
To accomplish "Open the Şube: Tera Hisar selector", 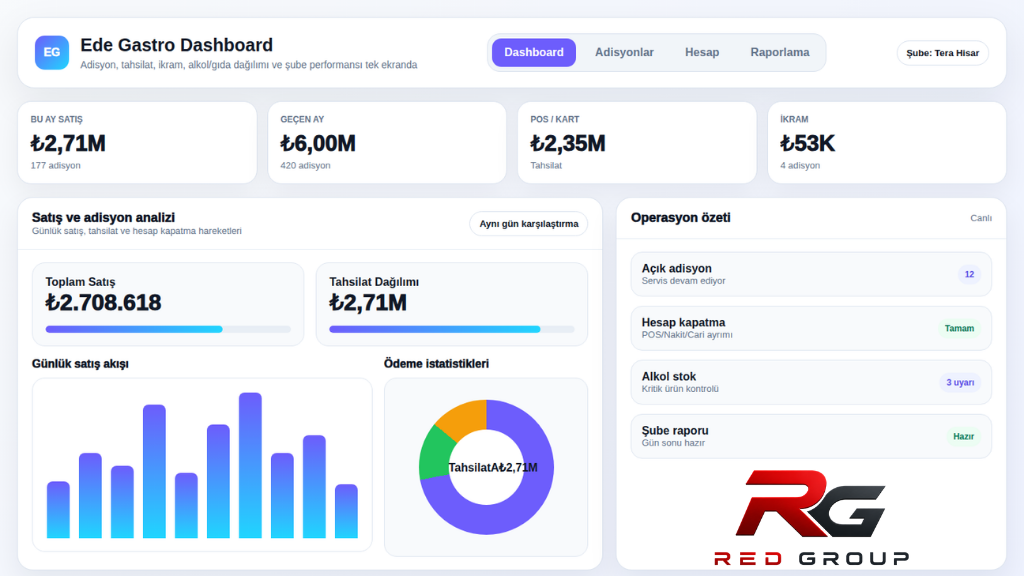I will 942,53.
